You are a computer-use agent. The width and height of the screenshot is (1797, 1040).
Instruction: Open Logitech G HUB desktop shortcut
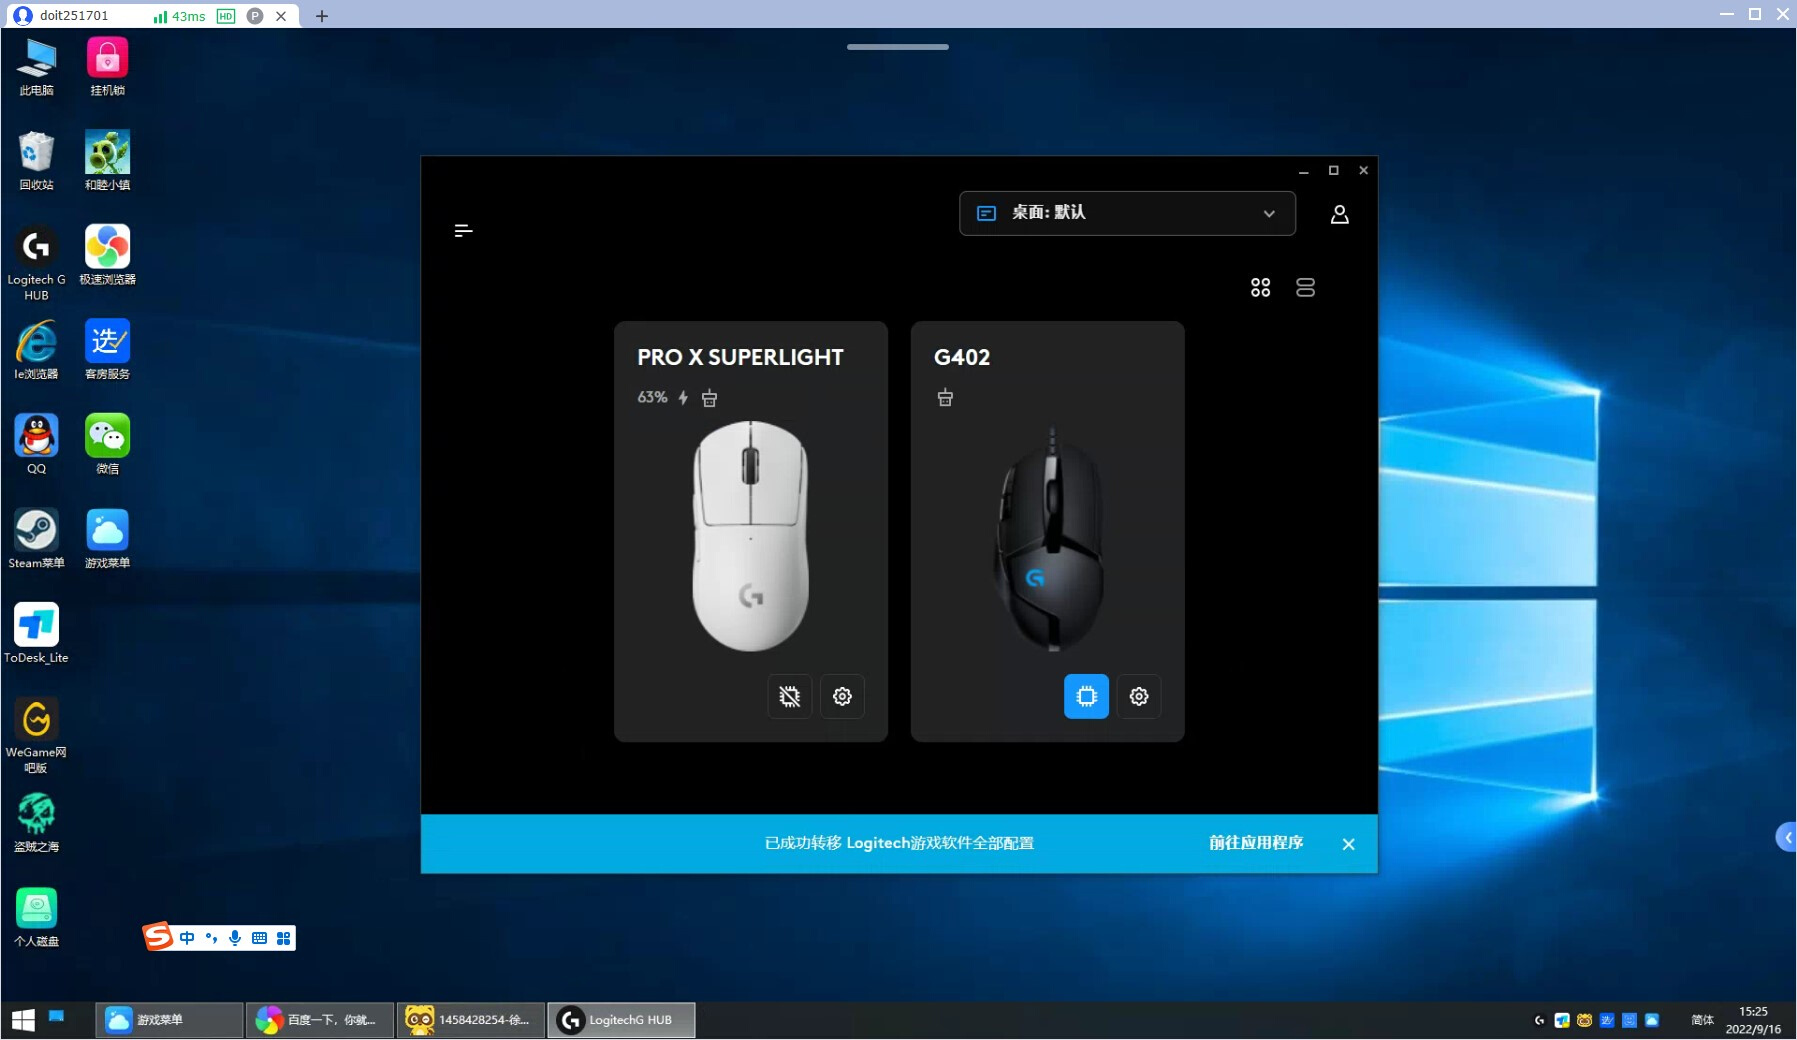pos(36,262)
